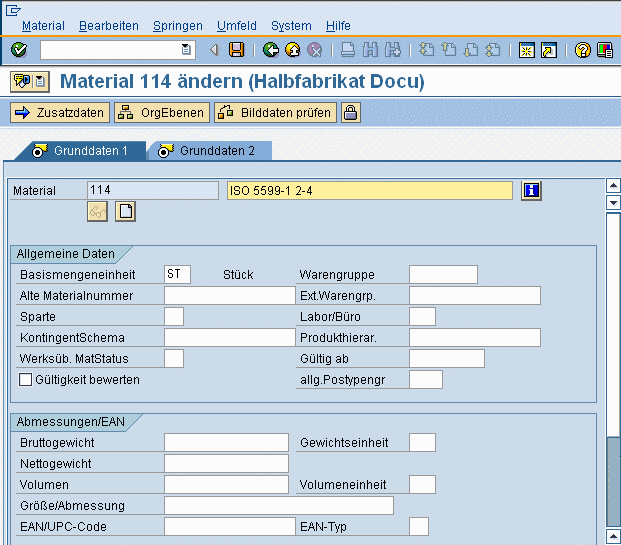
Task: Click the Zusatzdaten button
Action: click(x=59, y=113)
